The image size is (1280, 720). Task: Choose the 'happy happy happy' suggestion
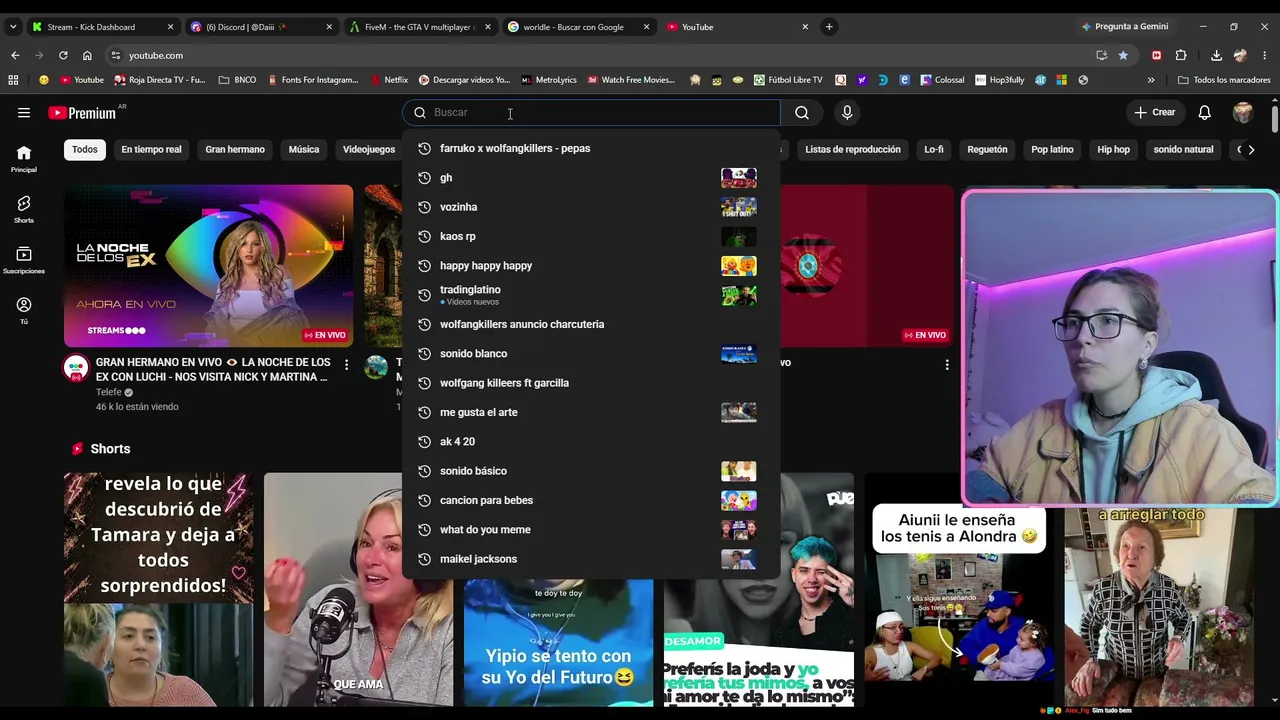(x=591, y=266)
